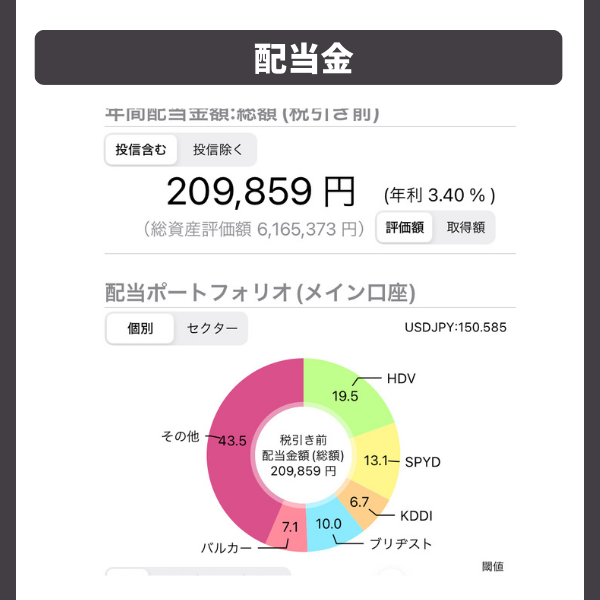This screenshot has width=600, height=600.
Task: Click the light blue ブリヂスト slice
Action: [330, 525]
